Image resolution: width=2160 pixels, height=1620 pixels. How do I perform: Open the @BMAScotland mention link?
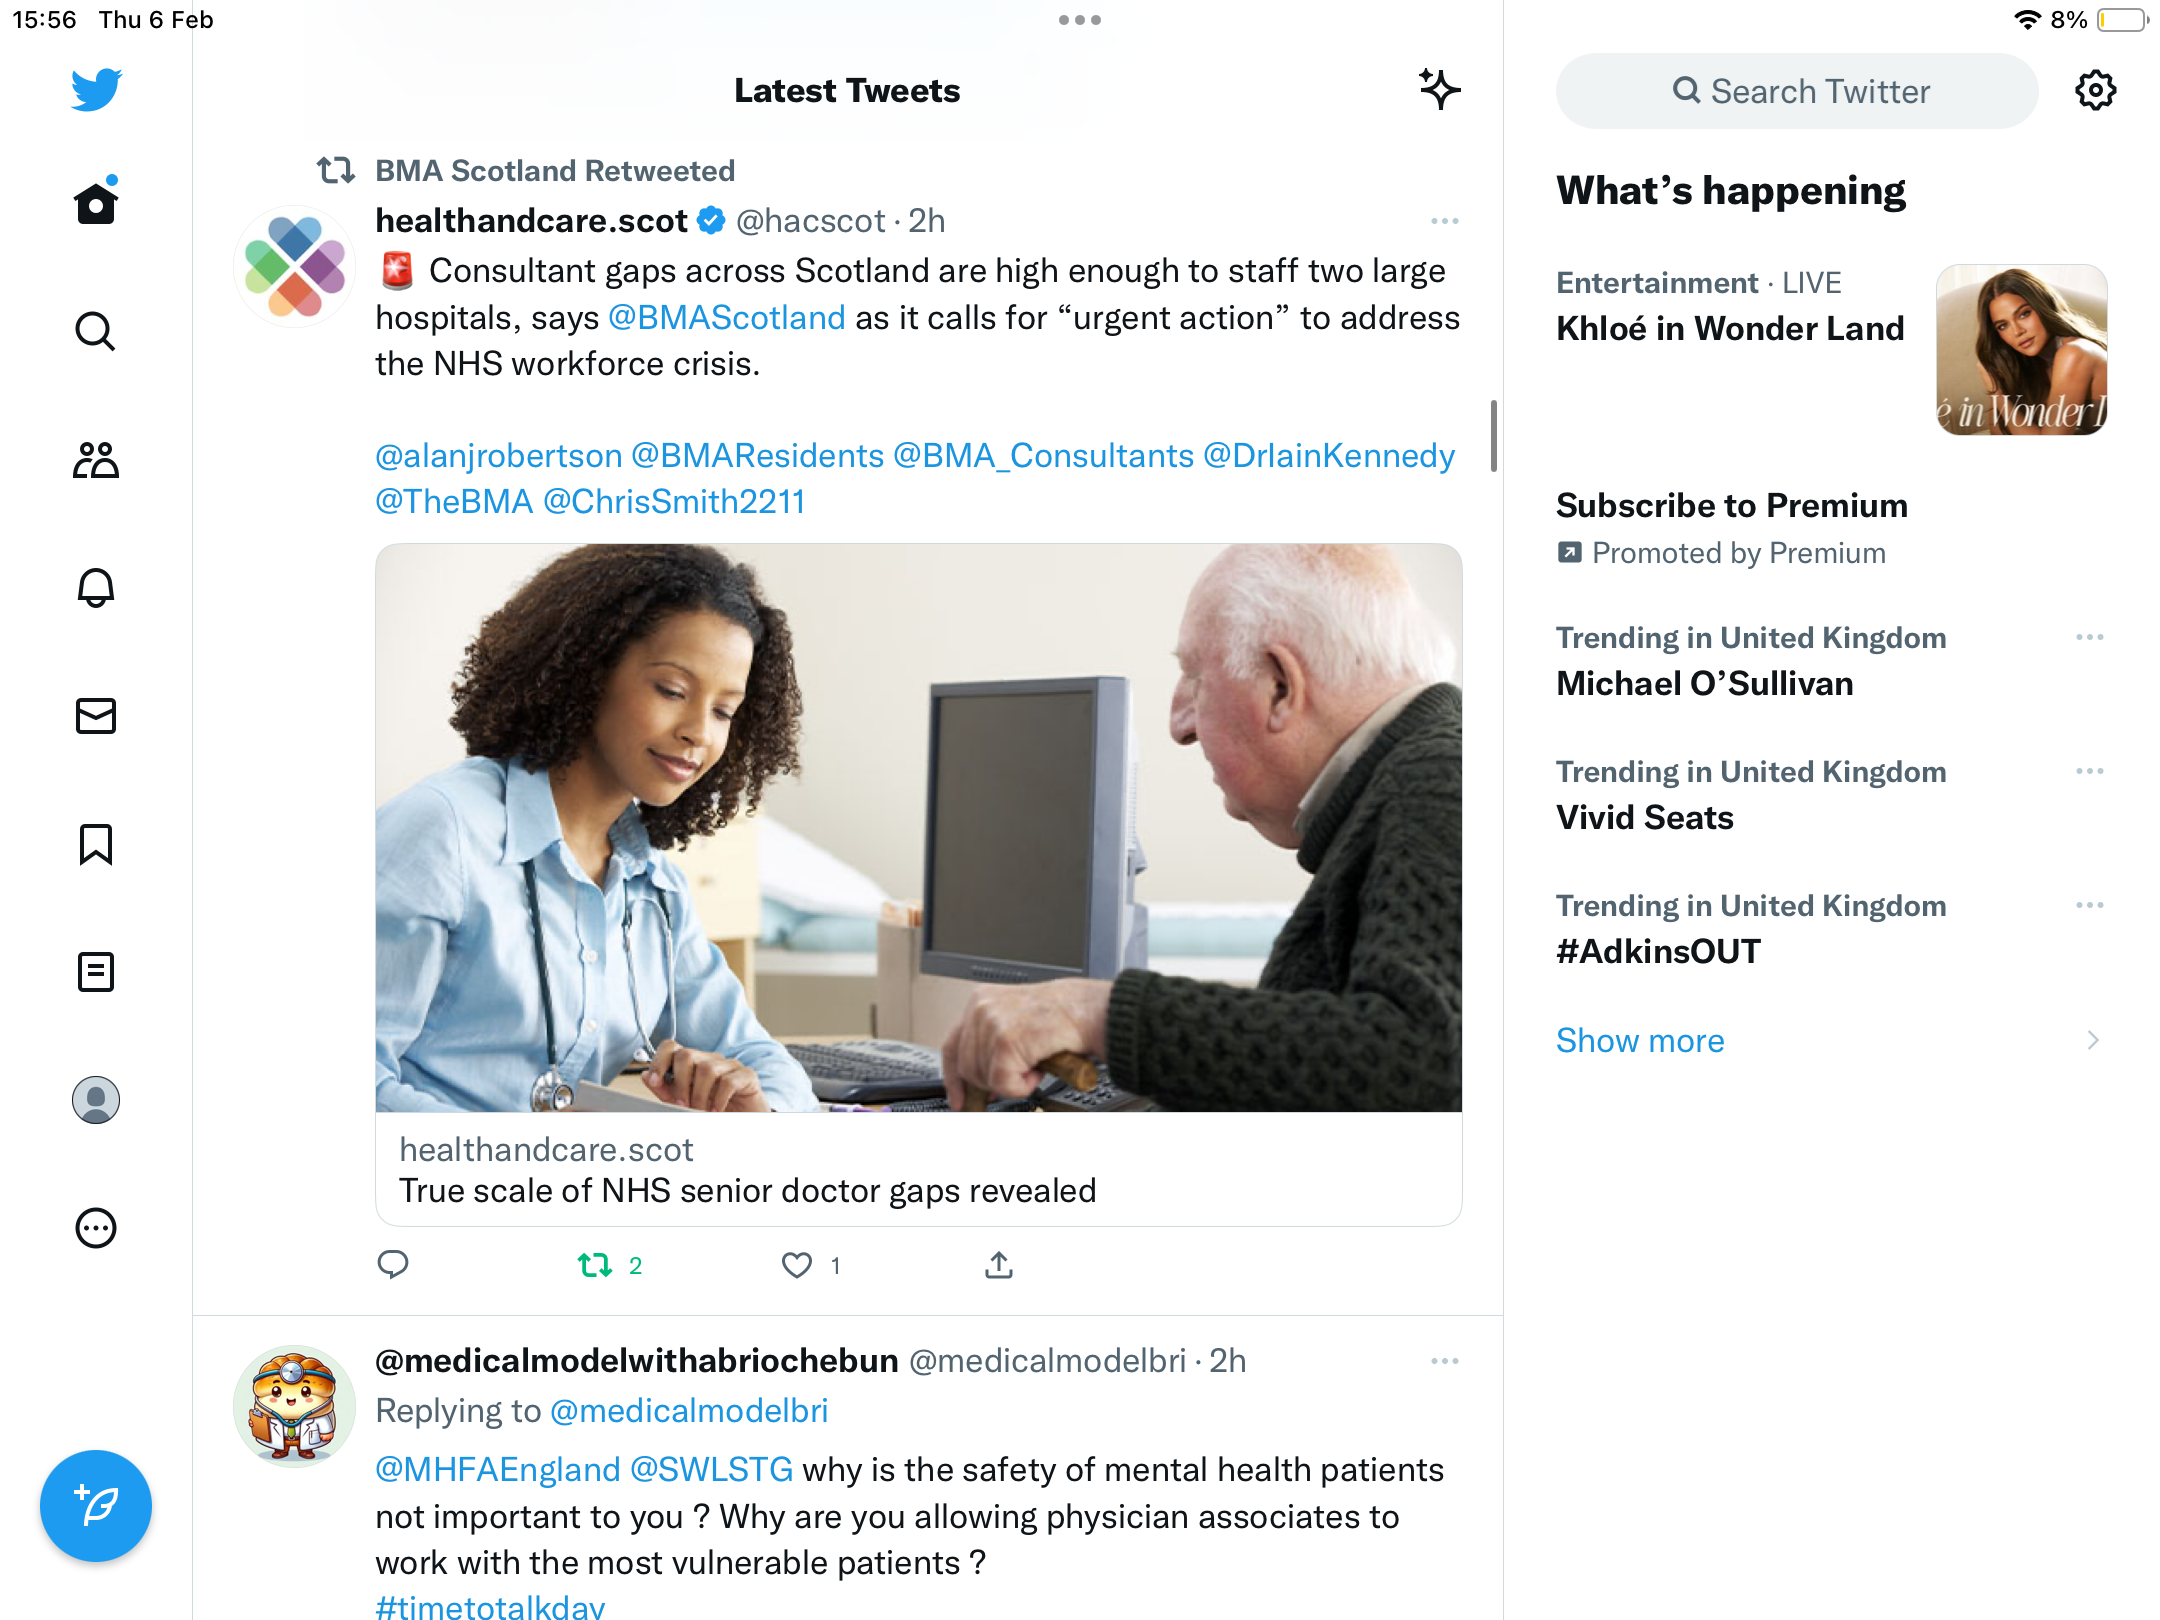(727, 318)
